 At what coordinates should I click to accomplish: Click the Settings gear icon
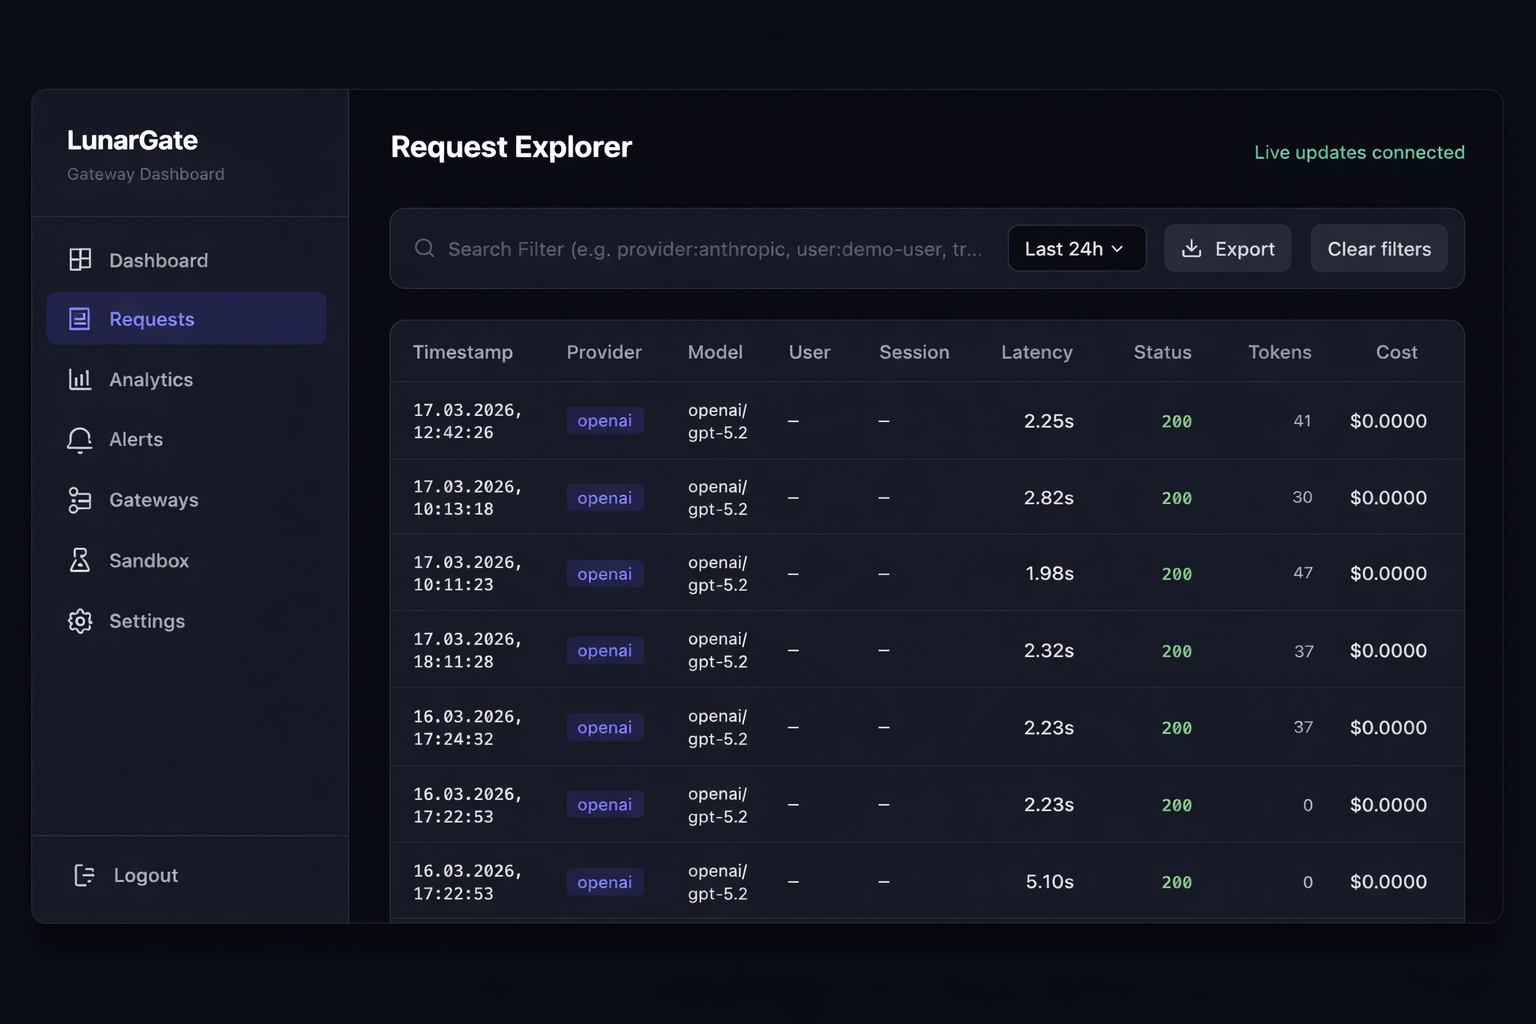coord(80,620)
